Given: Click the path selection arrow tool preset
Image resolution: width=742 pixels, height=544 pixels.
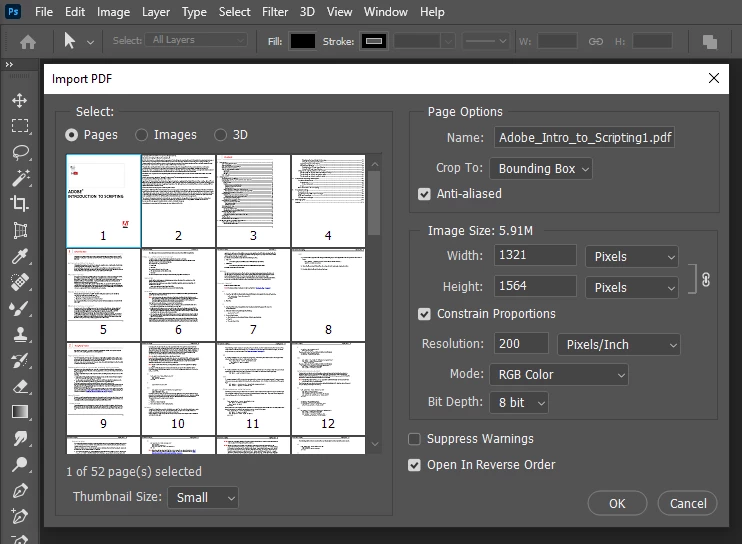Looking at the screenshot, I should 70,41.
